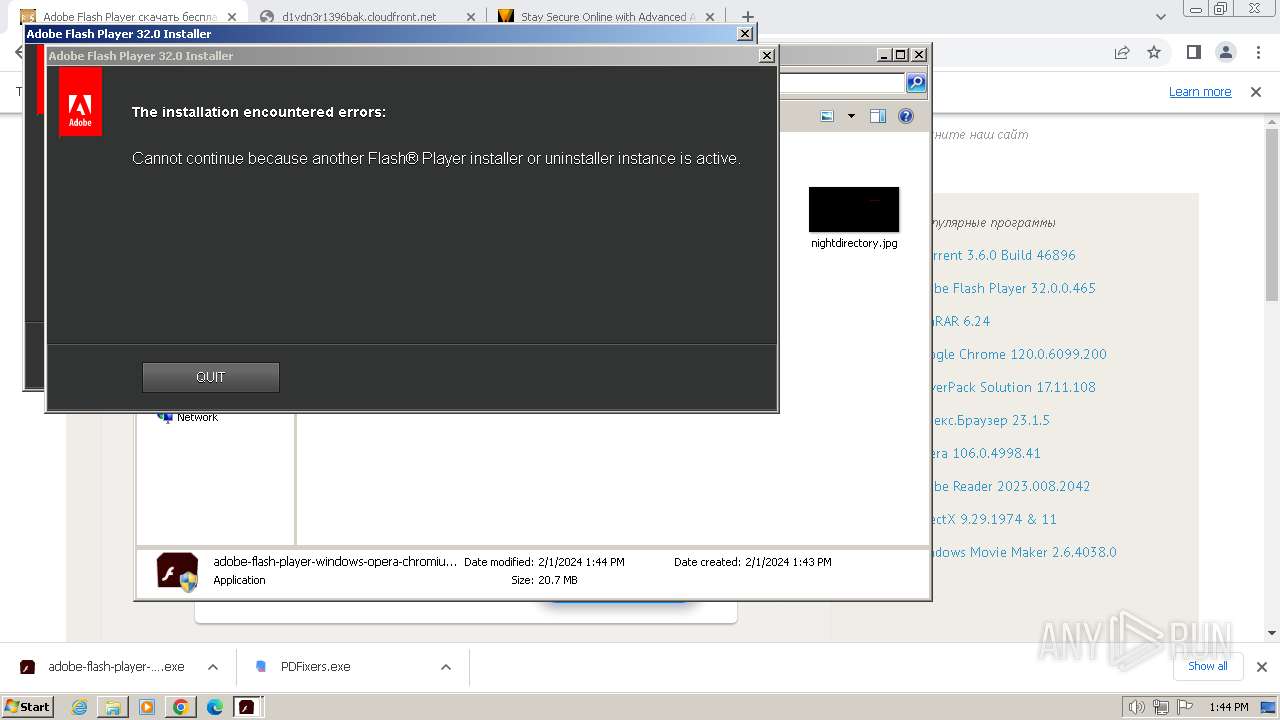Expand options for adobe-flash-player download
This screenshot has width=1280, height=720.
213,667
